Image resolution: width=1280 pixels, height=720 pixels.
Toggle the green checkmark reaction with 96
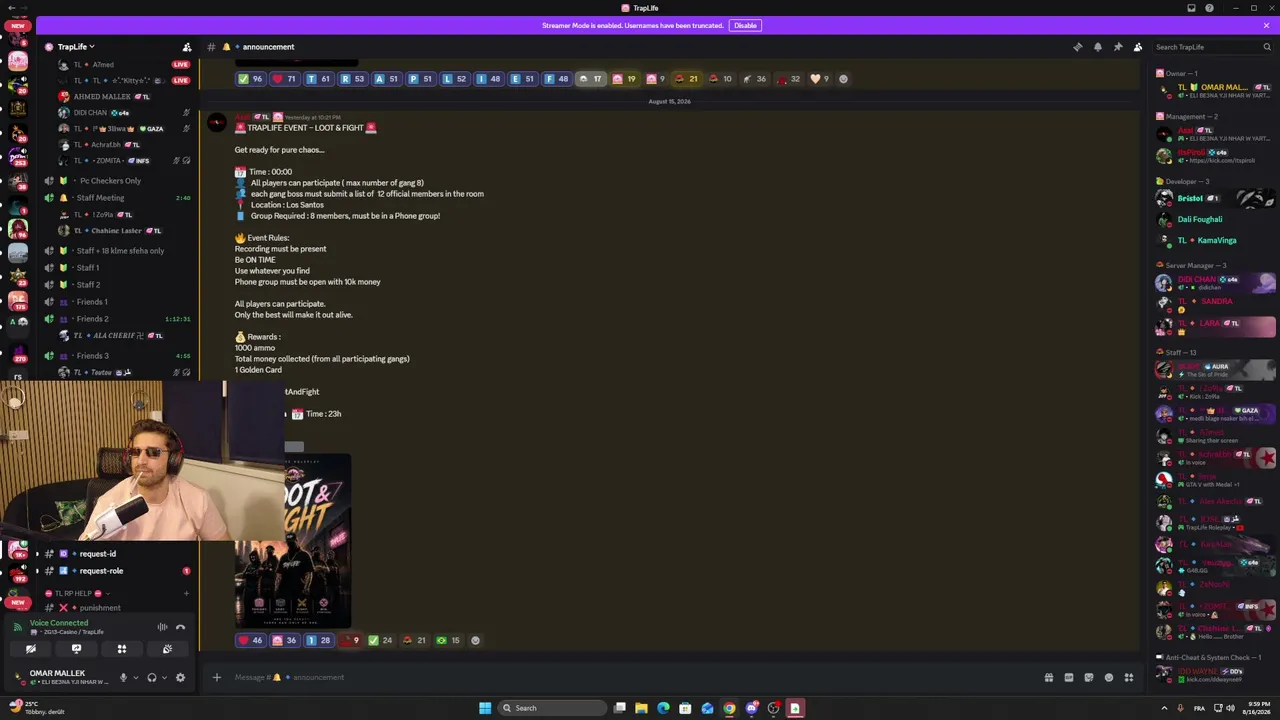[x=250, y=79]
